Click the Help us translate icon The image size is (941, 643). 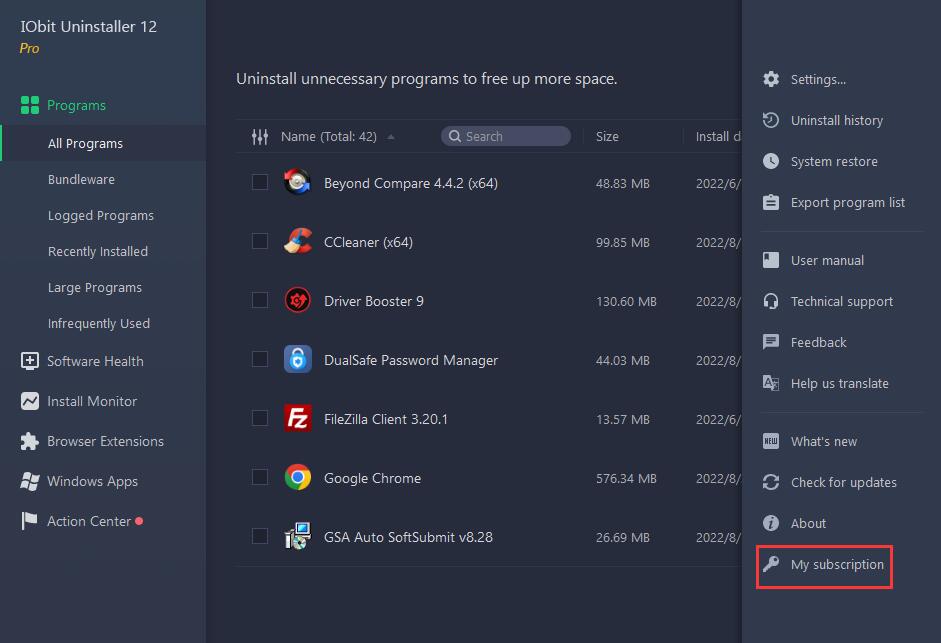771,383
